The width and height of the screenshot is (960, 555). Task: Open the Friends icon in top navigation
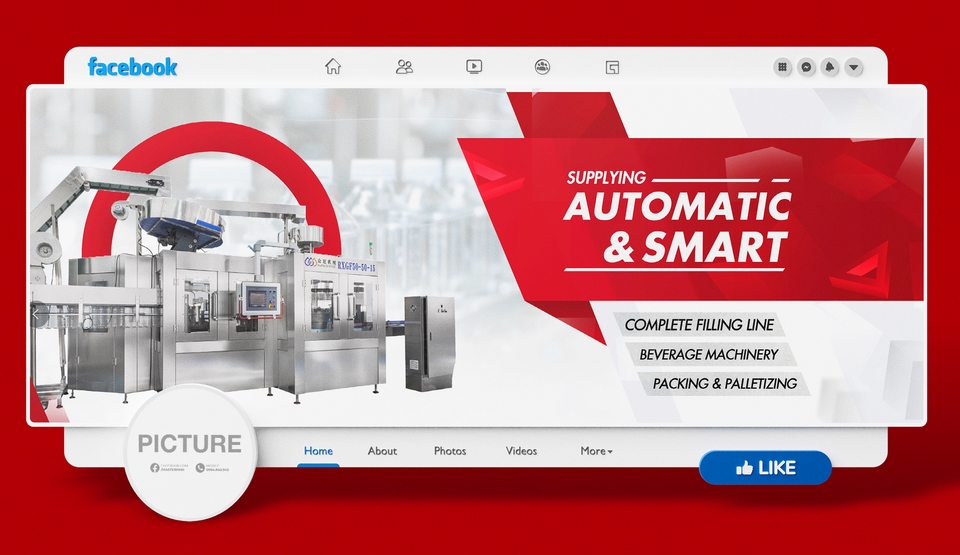pos(404,67)
